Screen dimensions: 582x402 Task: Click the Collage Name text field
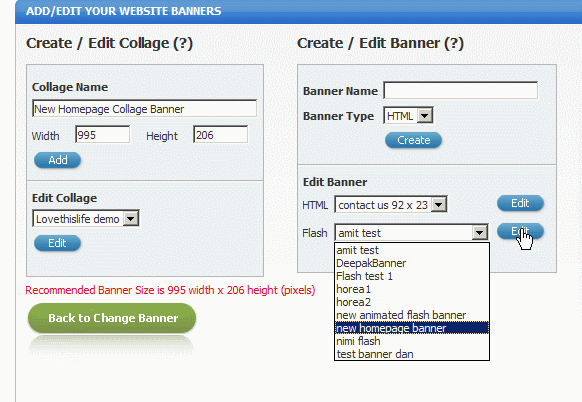(144, 108)
